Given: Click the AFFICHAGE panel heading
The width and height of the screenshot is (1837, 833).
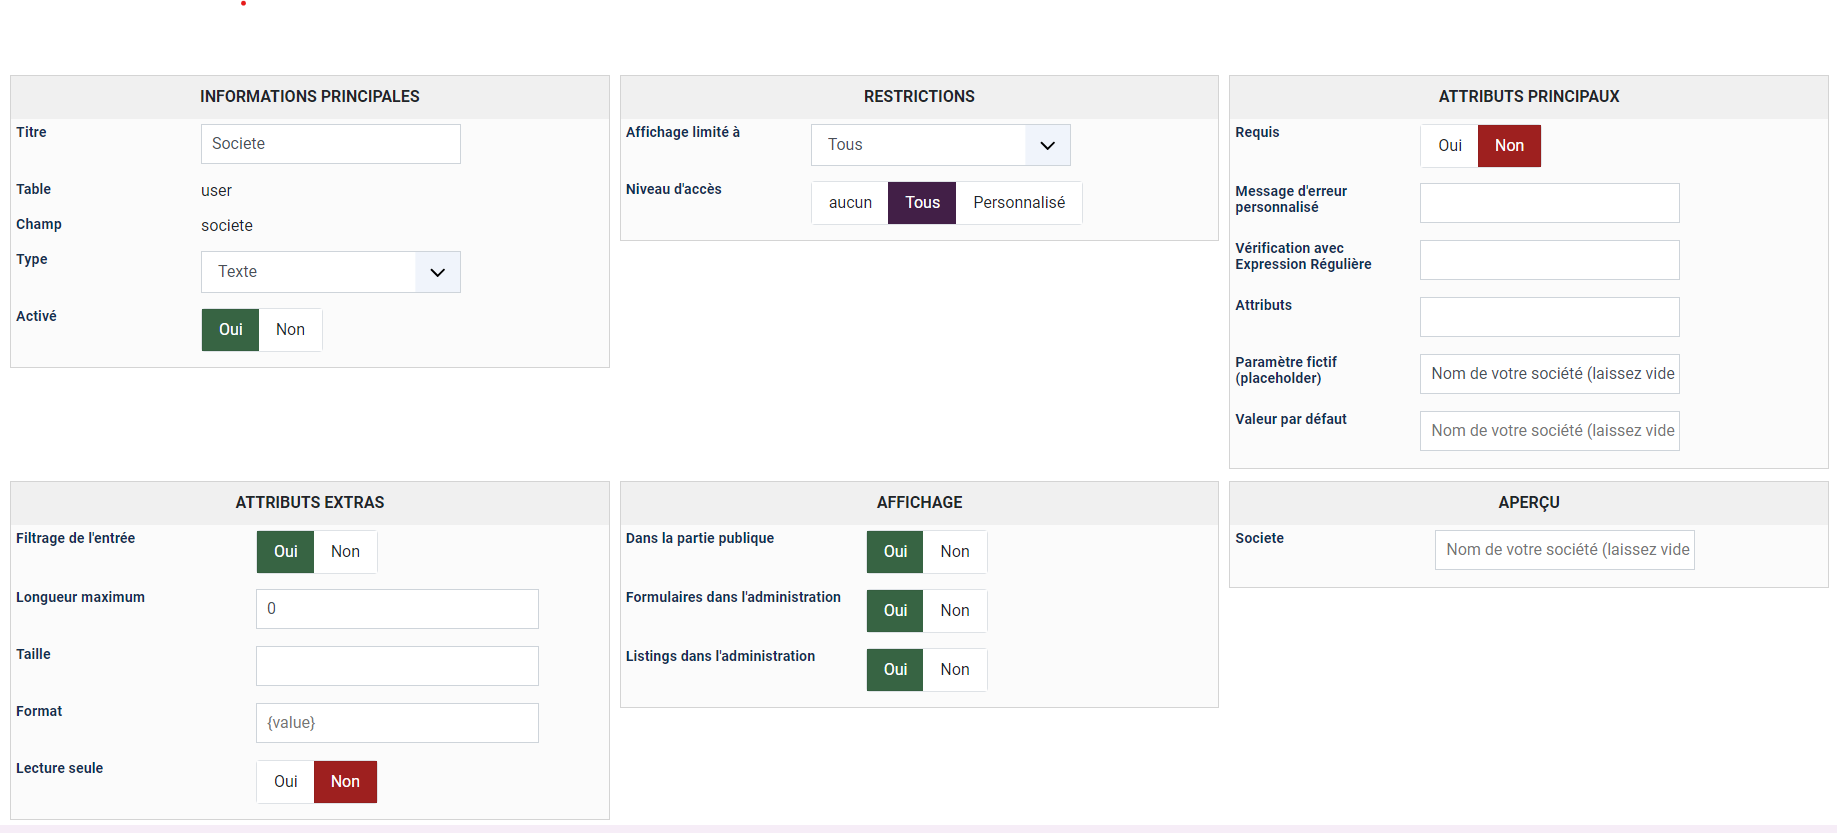Looking at the screenshot, I should point(919,503).
